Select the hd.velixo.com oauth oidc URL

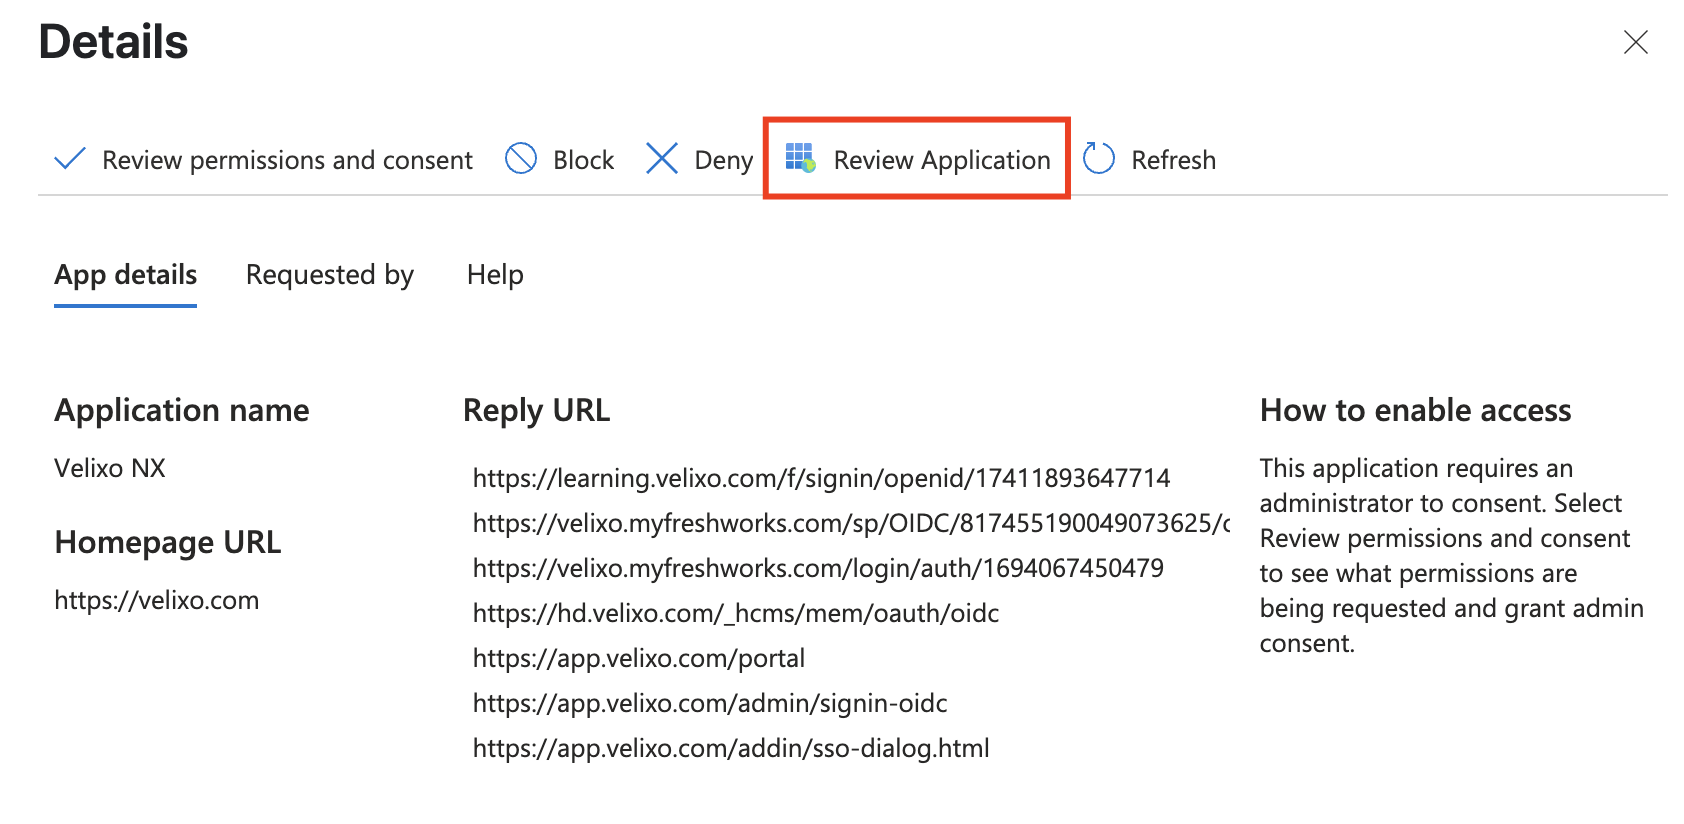click(736, 613)
